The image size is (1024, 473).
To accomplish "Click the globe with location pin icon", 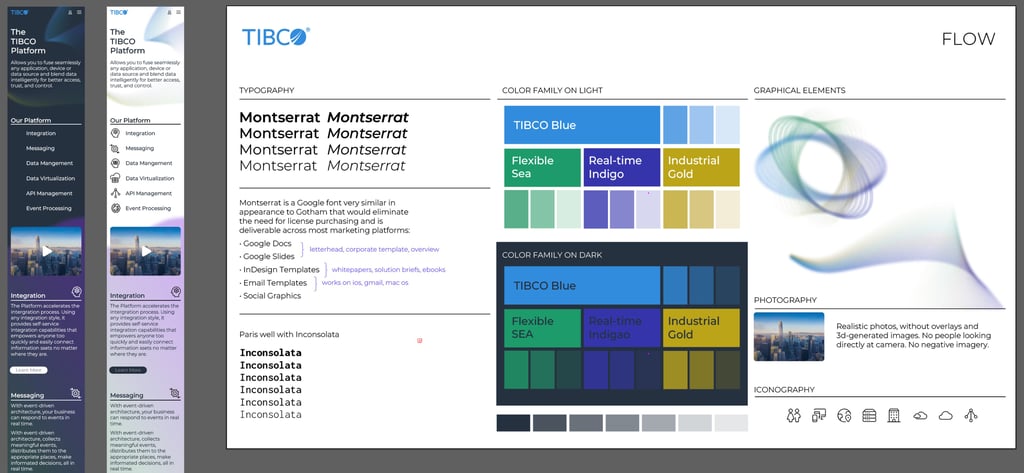I will (x=844, y=415).
